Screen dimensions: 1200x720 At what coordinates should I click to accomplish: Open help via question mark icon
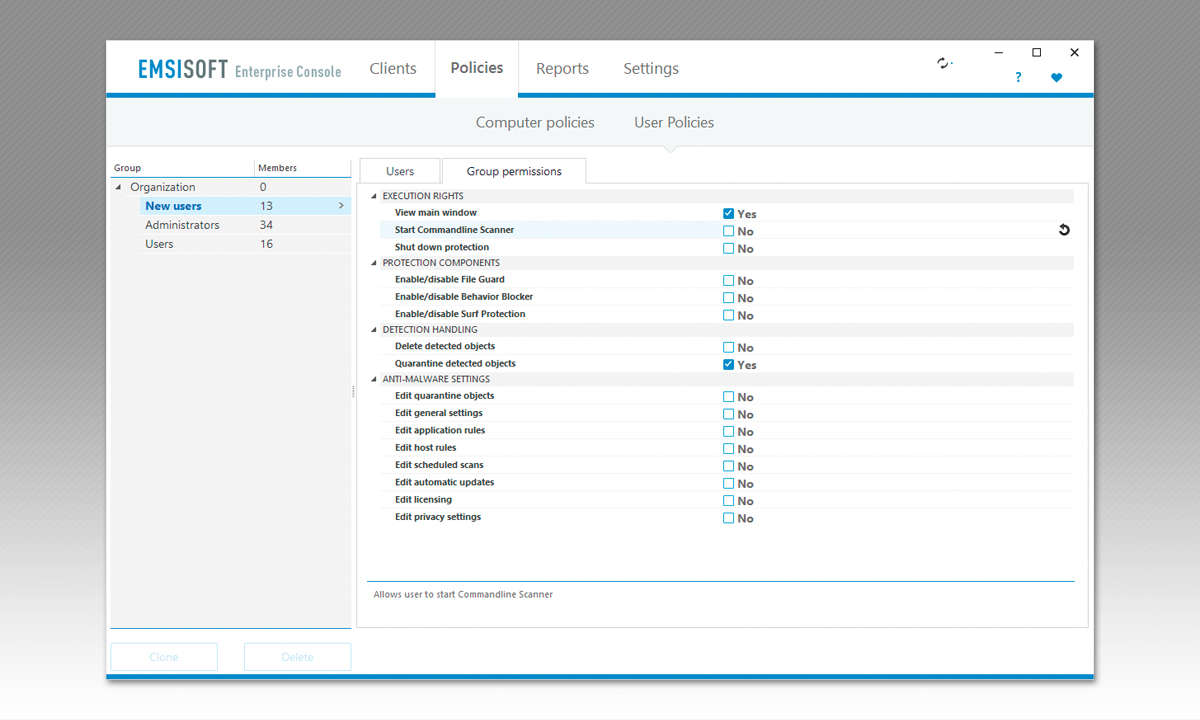(x=1018, y=78)
